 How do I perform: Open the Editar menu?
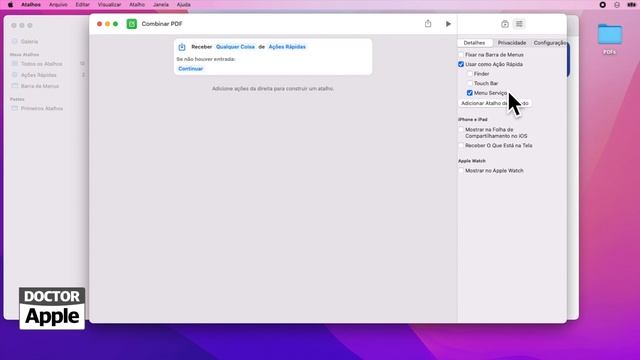click(x=82, y=5)
